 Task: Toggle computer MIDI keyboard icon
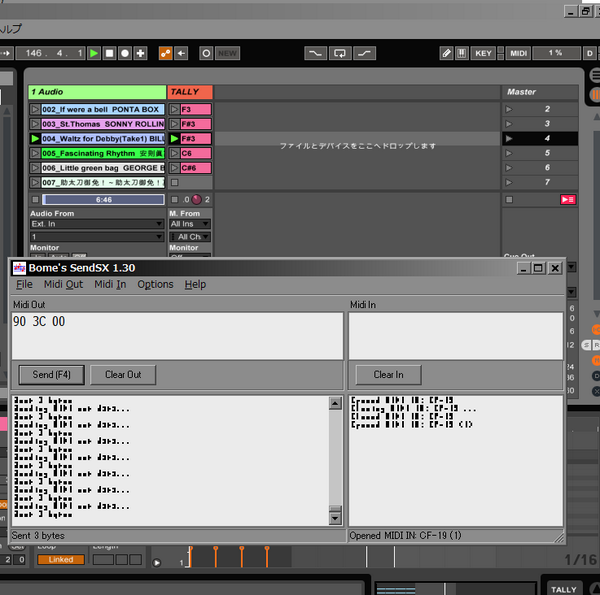coord(462,53)
